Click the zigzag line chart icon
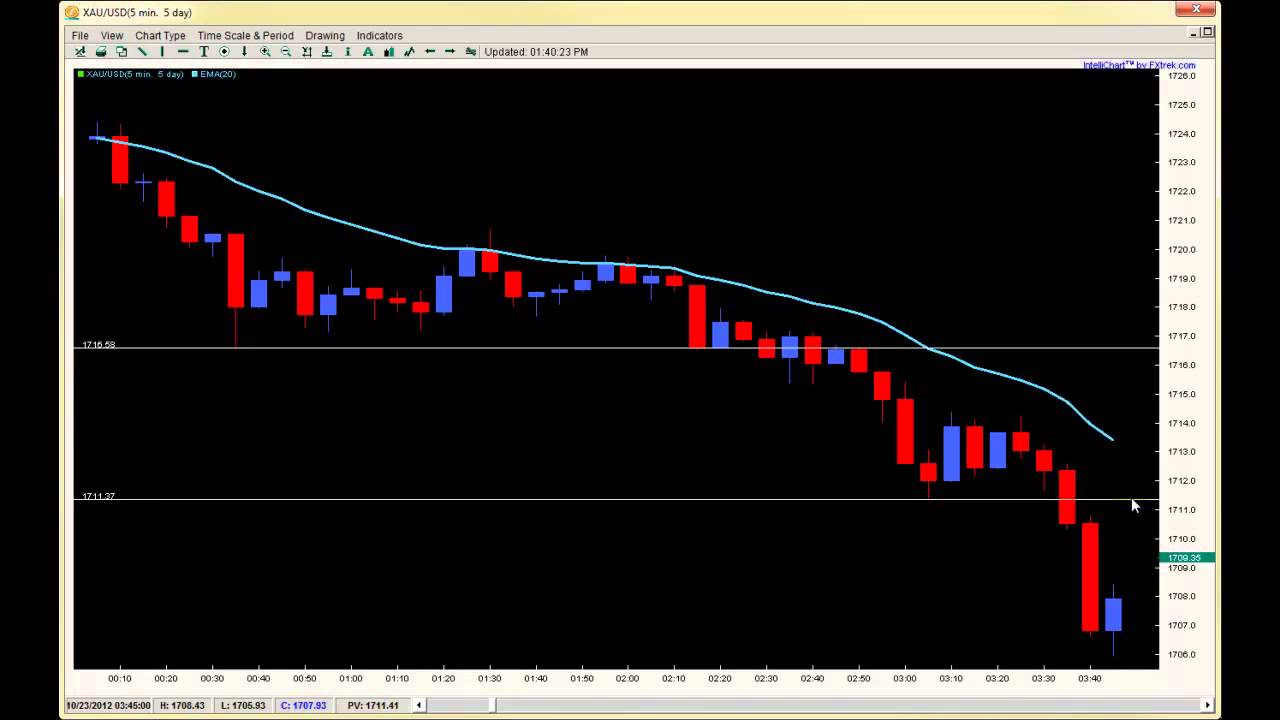The height and width of the screenshot is (720, 1280). click(x=409, y=52)
